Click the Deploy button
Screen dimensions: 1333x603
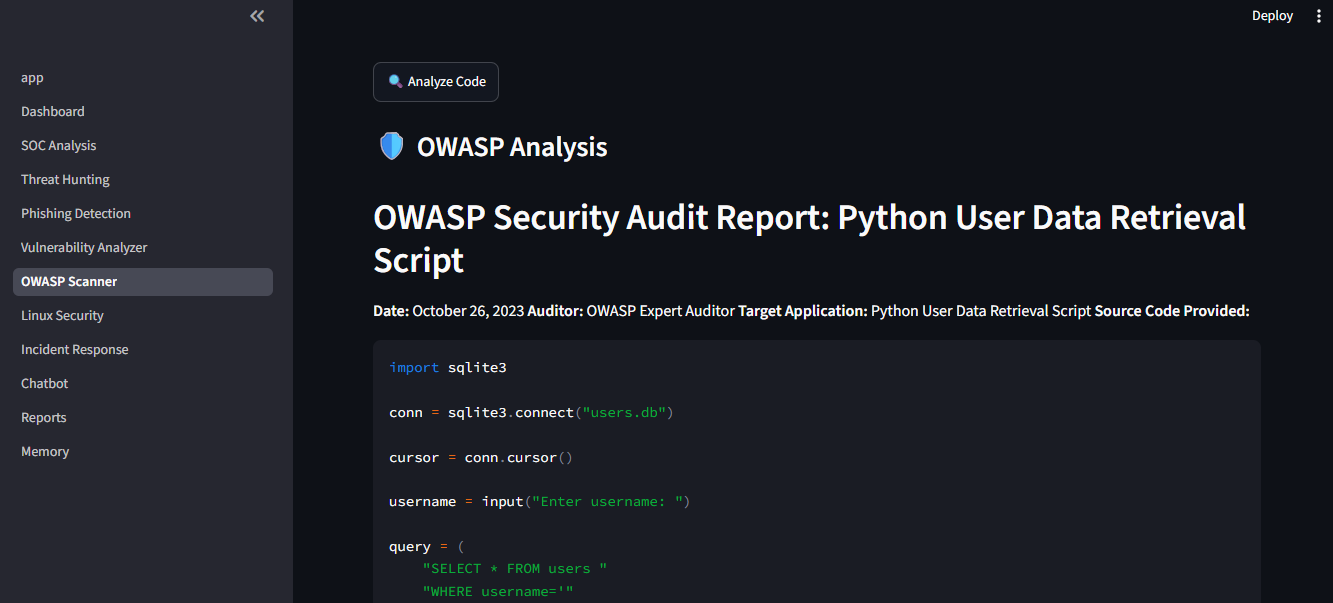point(1272,16)
